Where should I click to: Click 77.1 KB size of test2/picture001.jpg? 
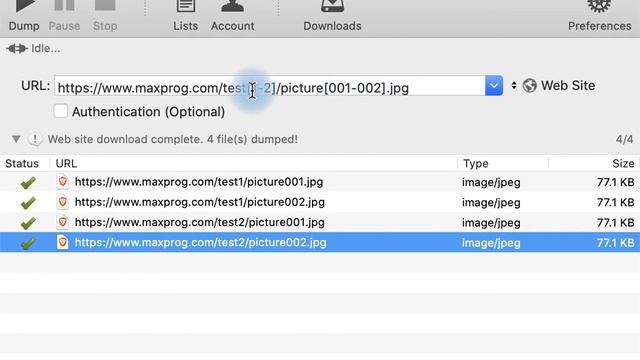[616, 222]
